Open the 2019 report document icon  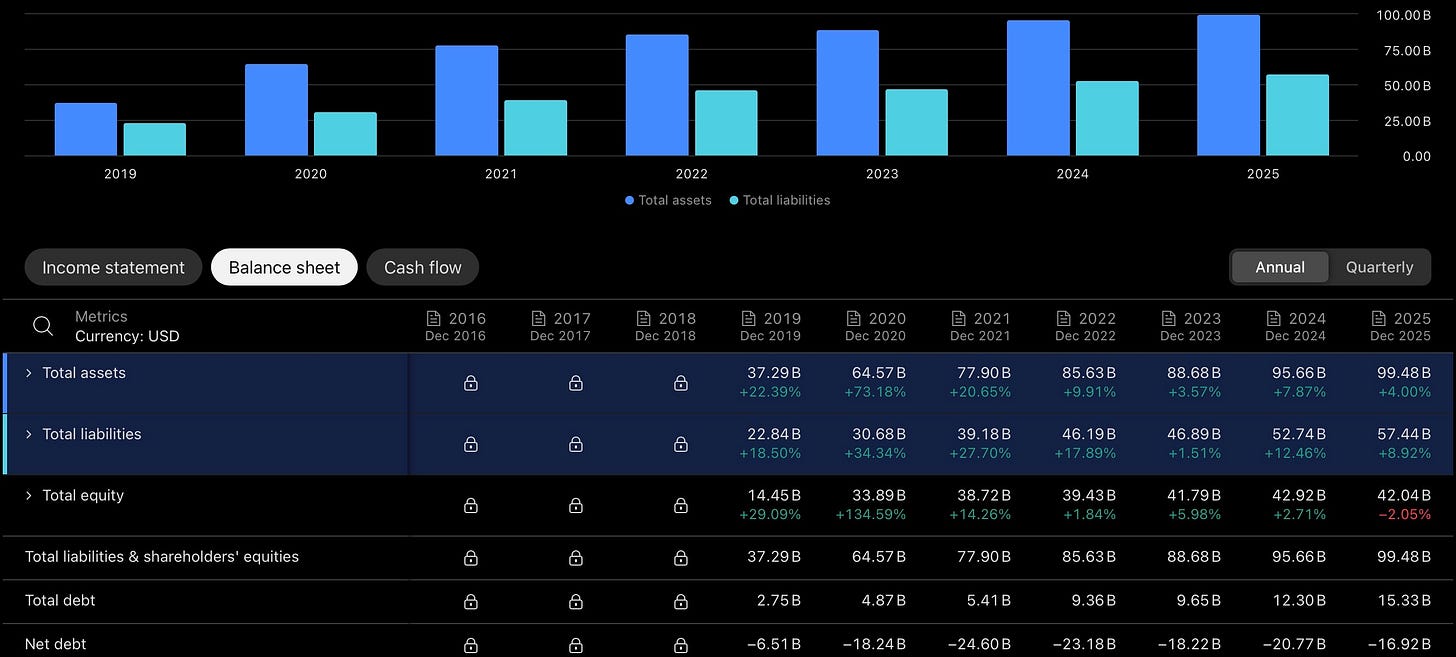(747, 318)
